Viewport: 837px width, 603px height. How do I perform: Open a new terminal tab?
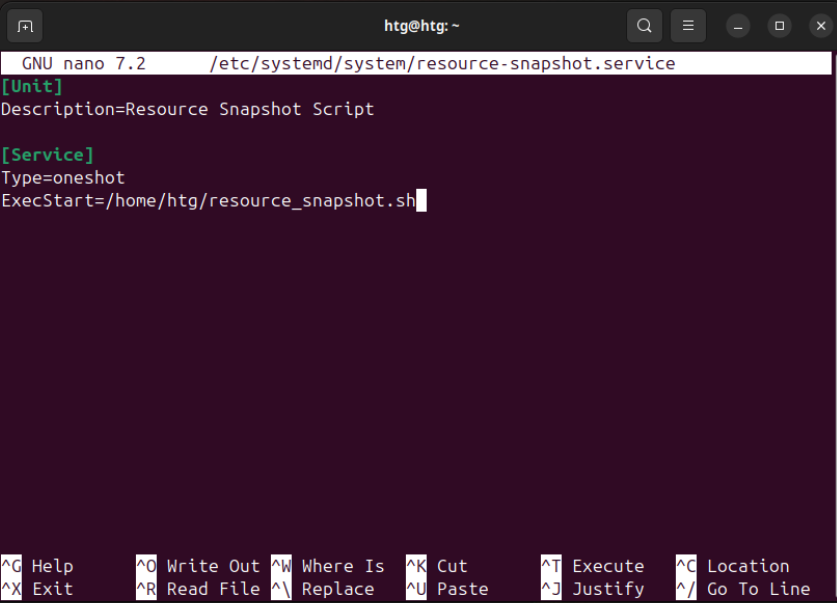tap(25, 26)
